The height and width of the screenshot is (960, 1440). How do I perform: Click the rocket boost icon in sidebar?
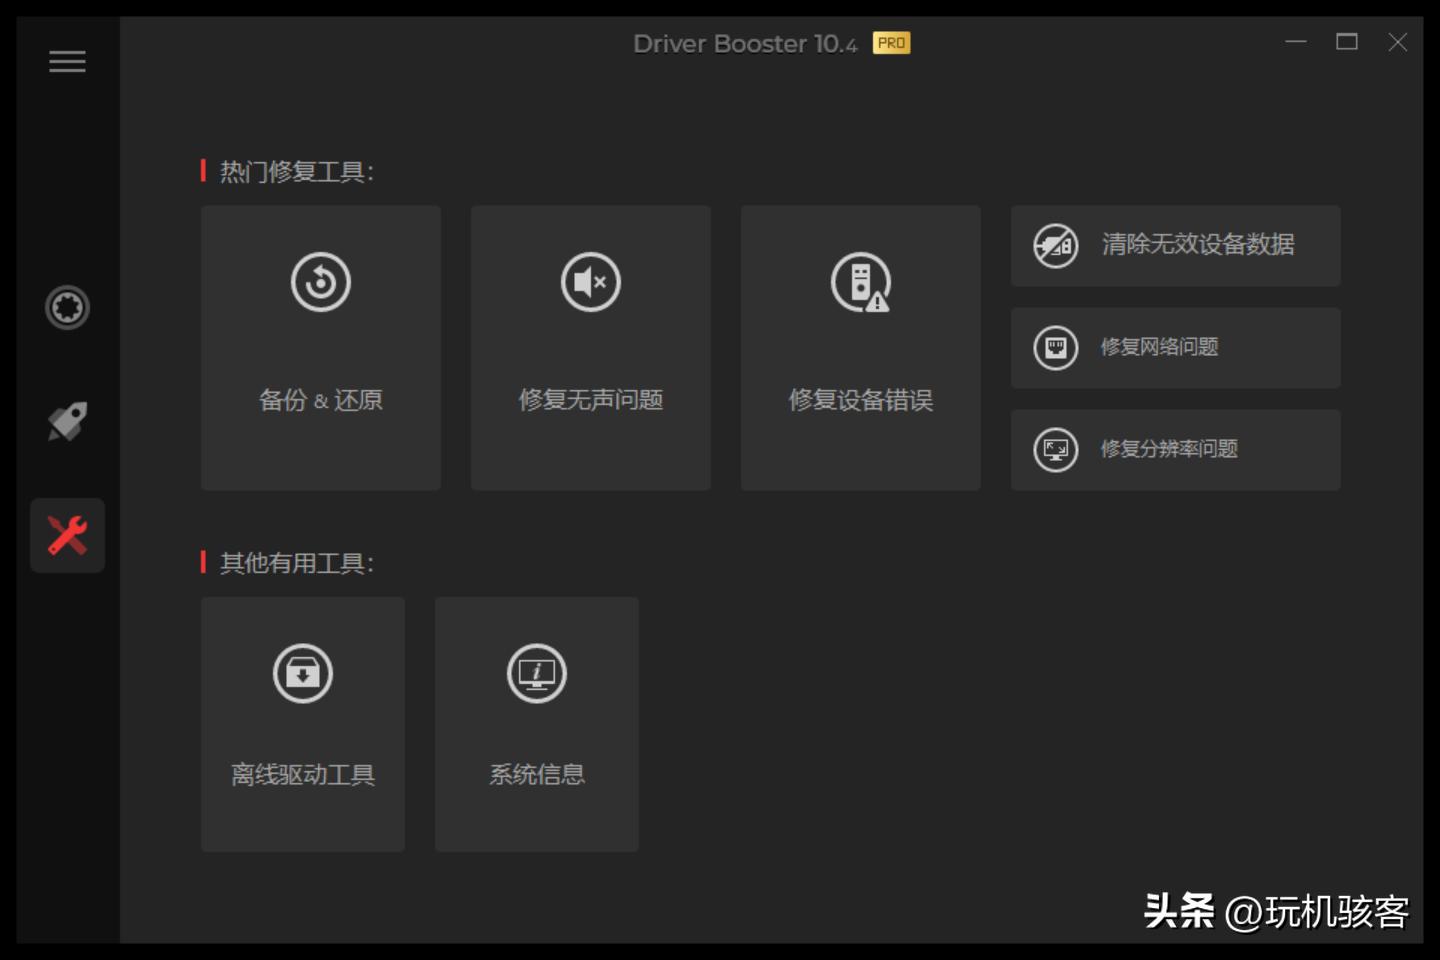pyautogui.click(x=67, y=421)
